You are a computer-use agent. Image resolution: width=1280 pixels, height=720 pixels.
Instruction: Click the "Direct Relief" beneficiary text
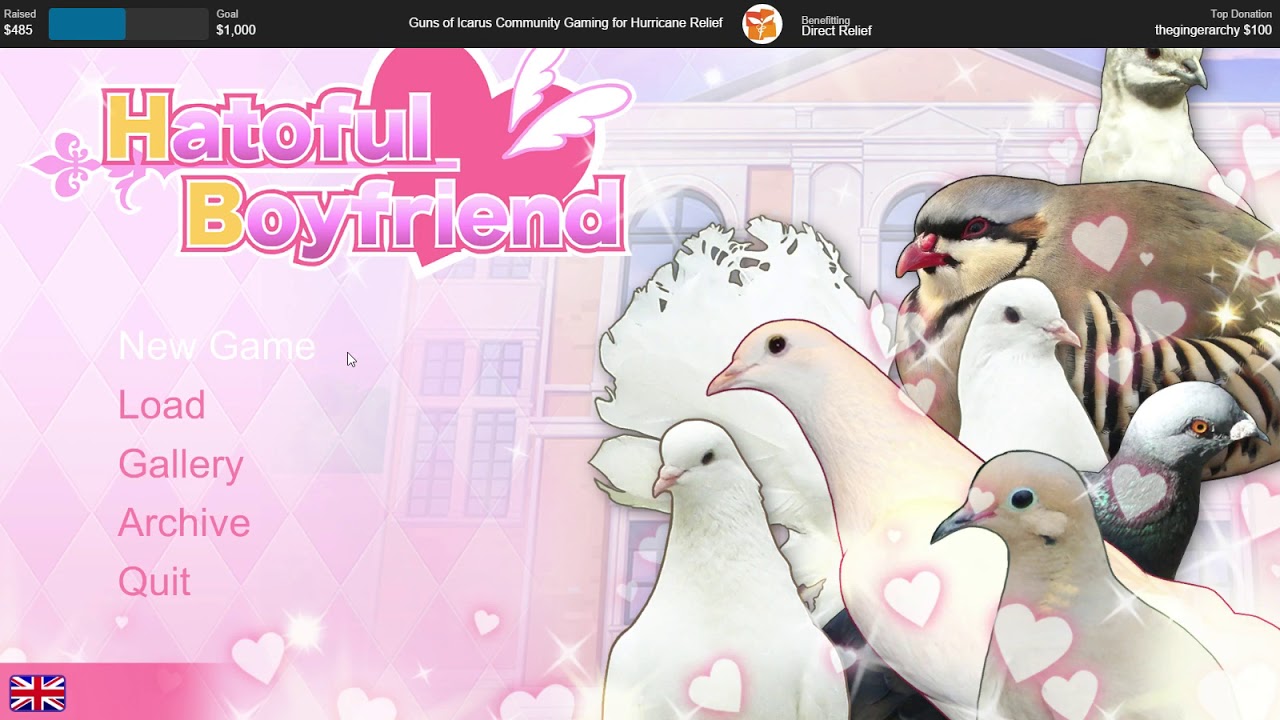(x=836, y=31)
